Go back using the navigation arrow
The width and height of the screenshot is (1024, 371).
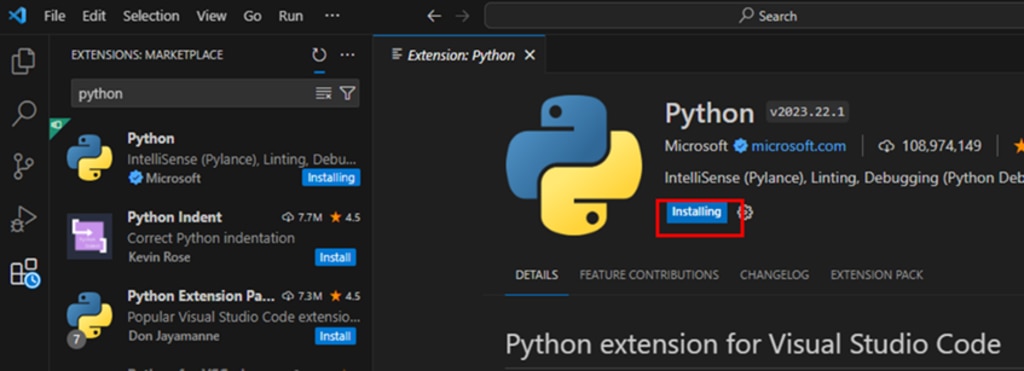click(434, 16)
